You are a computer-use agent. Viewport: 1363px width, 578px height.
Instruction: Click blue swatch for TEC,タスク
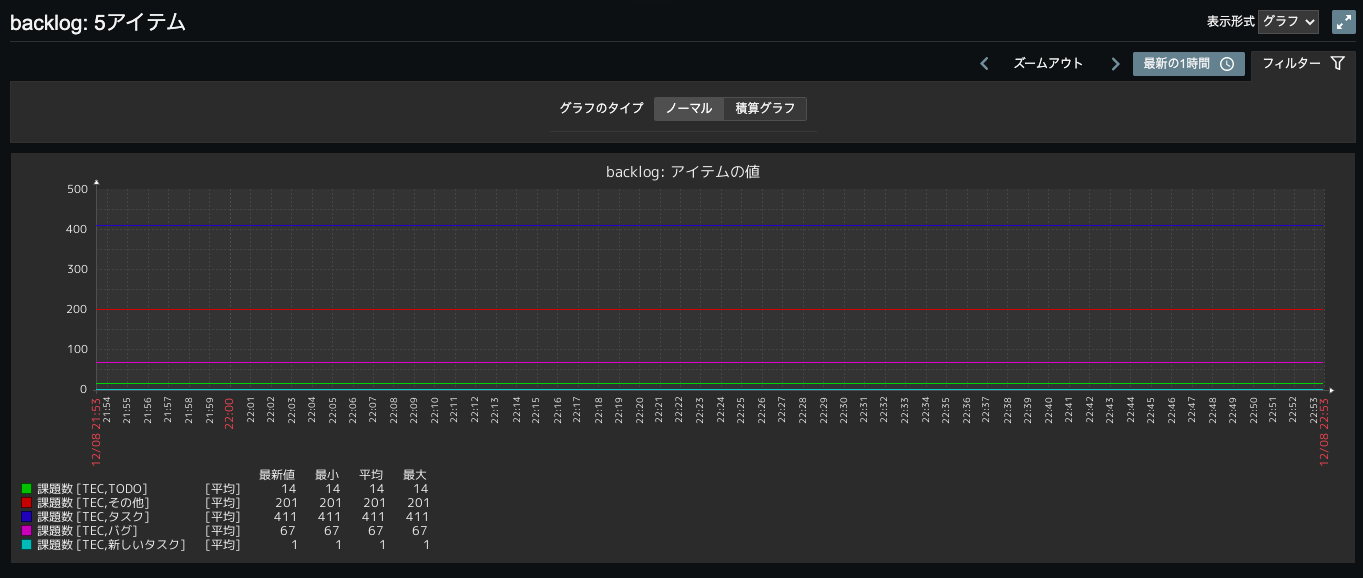(27, 517)
